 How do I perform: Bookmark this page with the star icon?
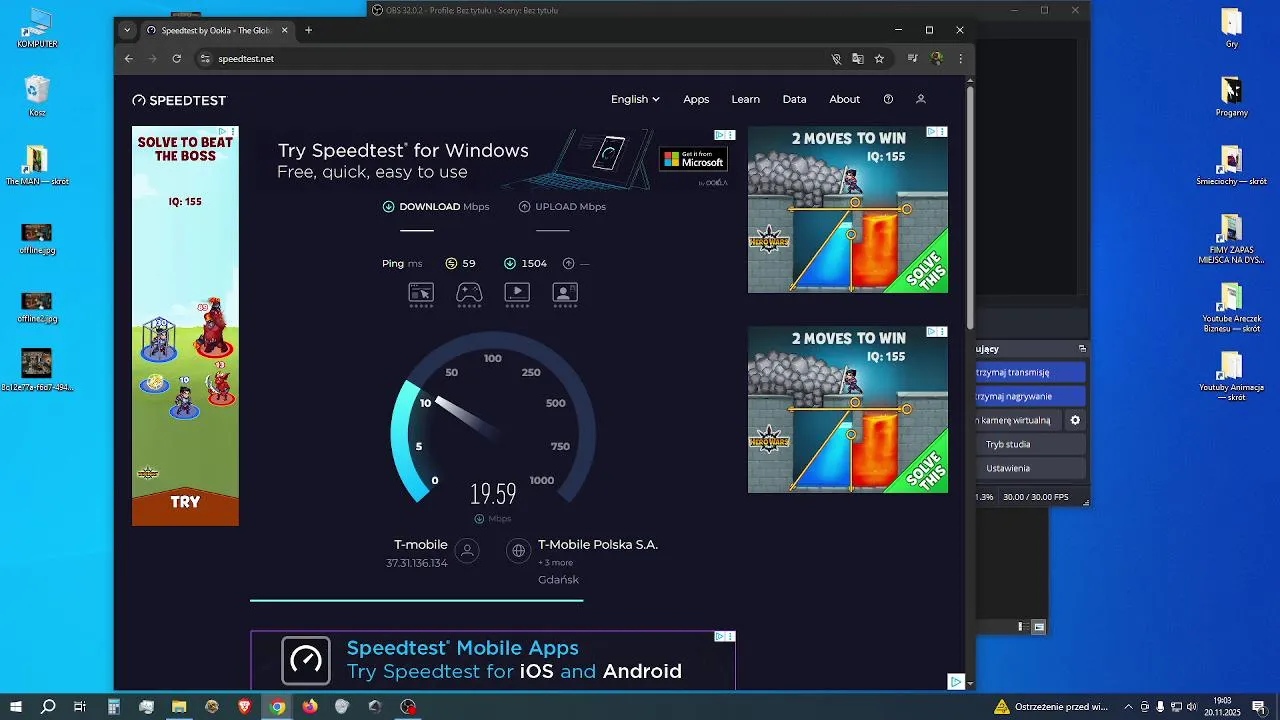coord(879,59)
